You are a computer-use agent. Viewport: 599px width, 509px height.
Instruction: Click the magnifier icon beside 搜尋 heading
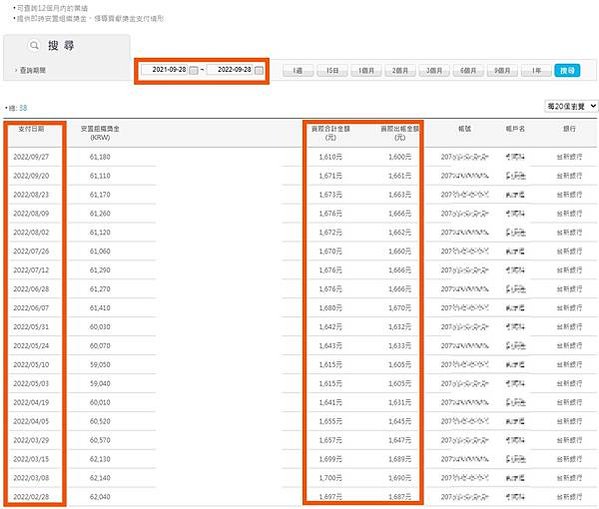click(x=34, y=45)
